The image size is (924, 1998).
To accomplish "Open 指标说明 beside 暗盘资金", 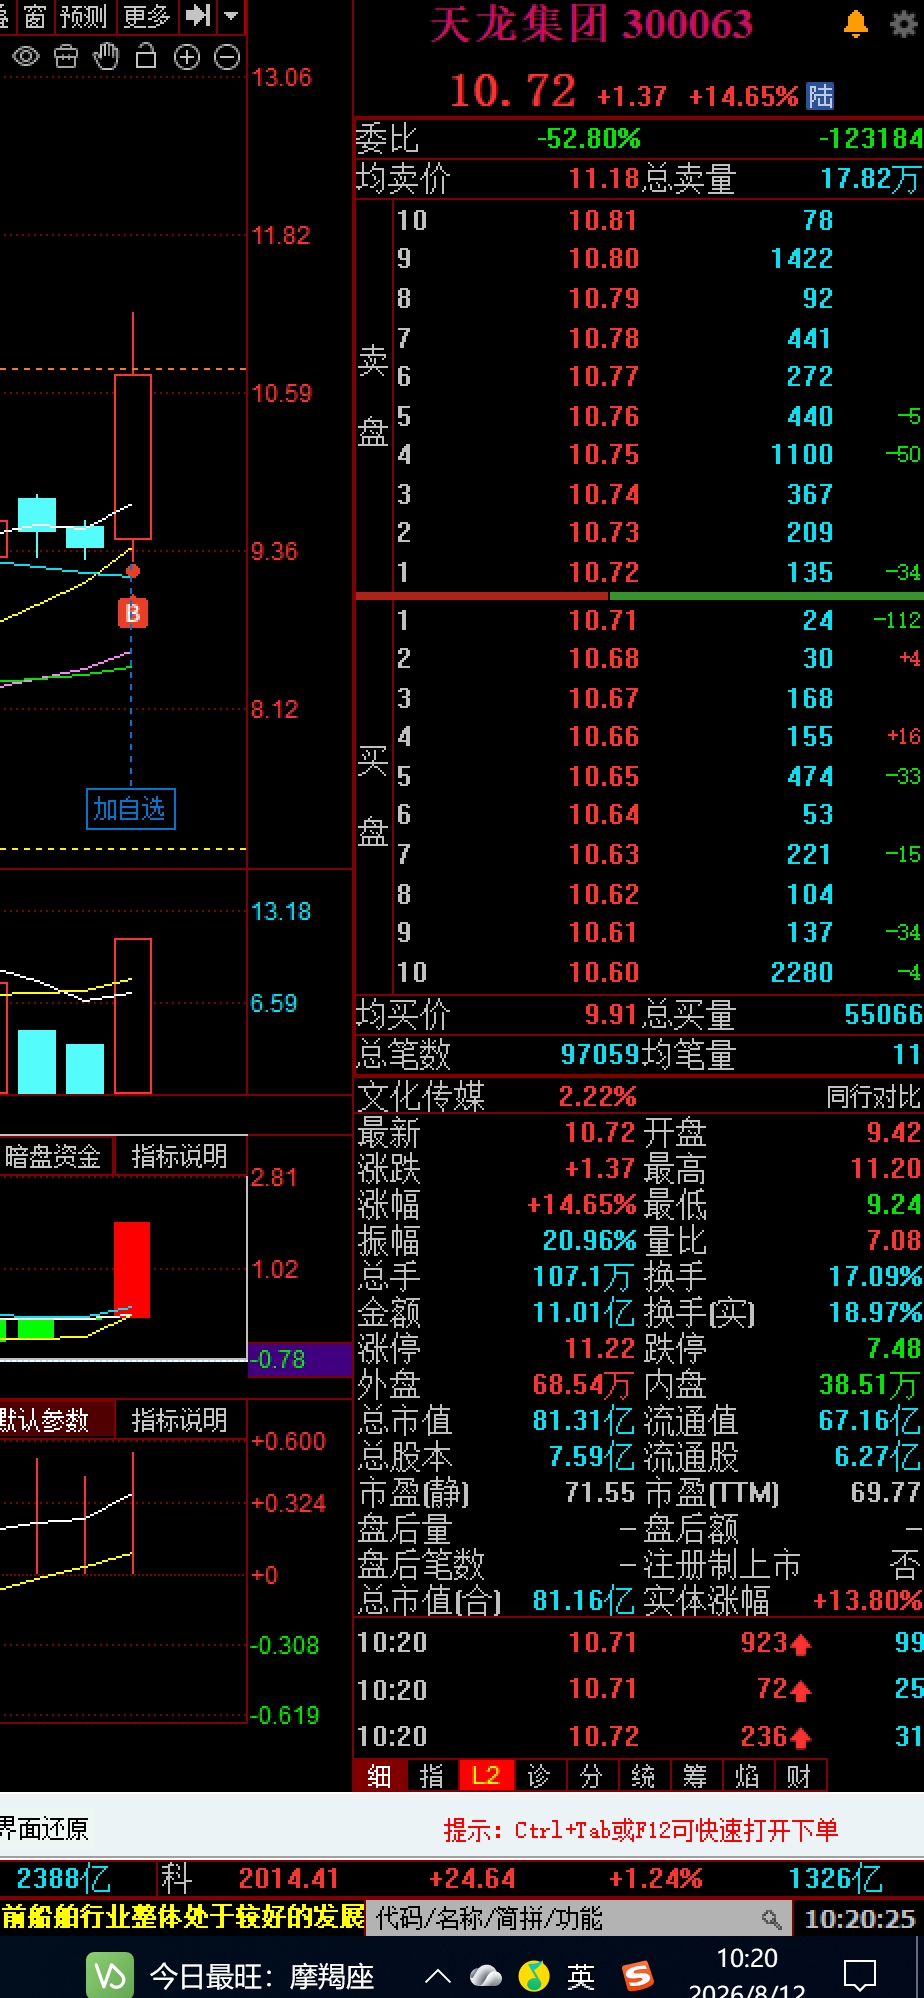I will (x=179, y=1157).
